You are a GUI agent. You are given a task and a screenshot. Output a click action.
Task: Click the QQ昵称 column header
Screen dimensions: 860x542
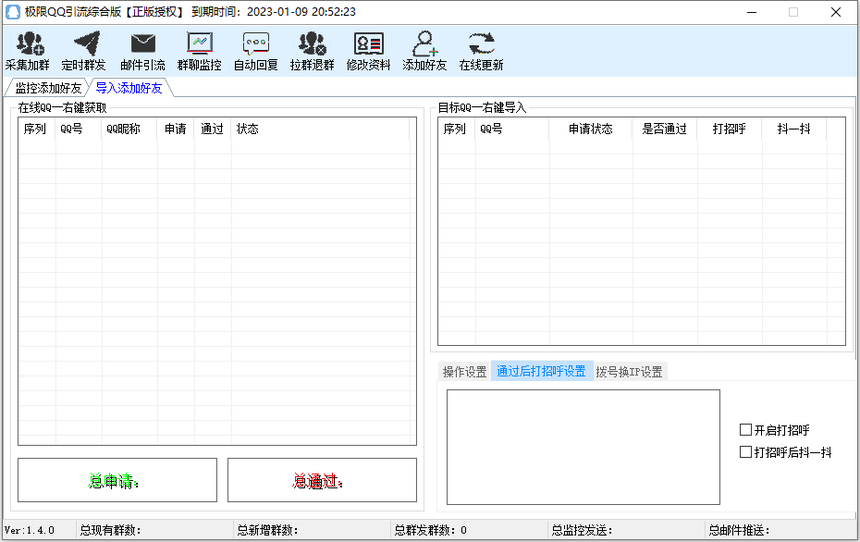point(129,129)
